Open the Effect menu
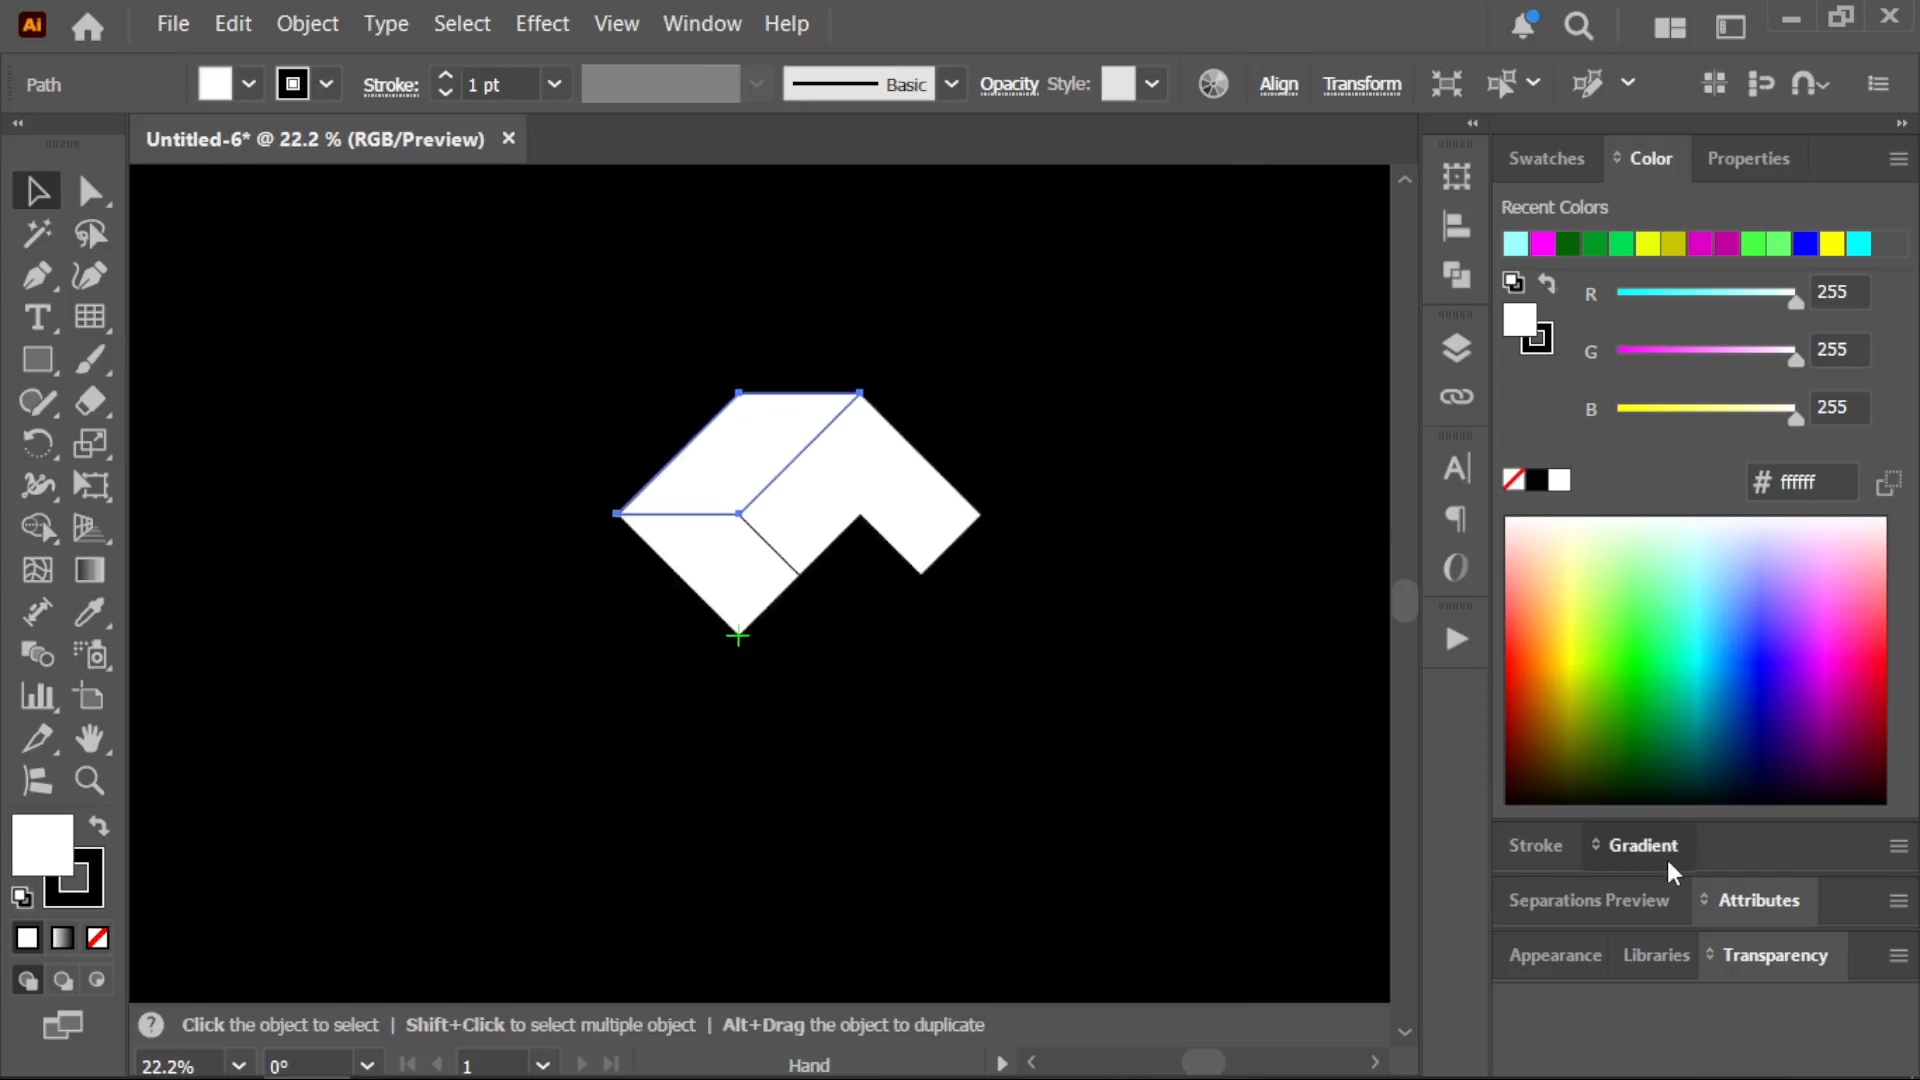The height and width of the screenshot is (1080, 1920). [x=542, y=24]
